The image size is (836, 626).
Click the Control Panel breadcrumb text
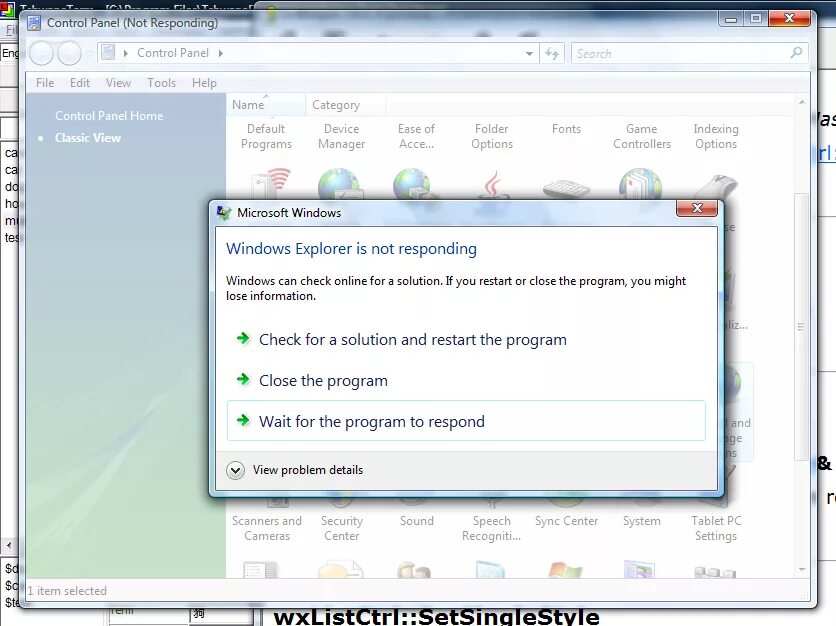click(173, 53)
